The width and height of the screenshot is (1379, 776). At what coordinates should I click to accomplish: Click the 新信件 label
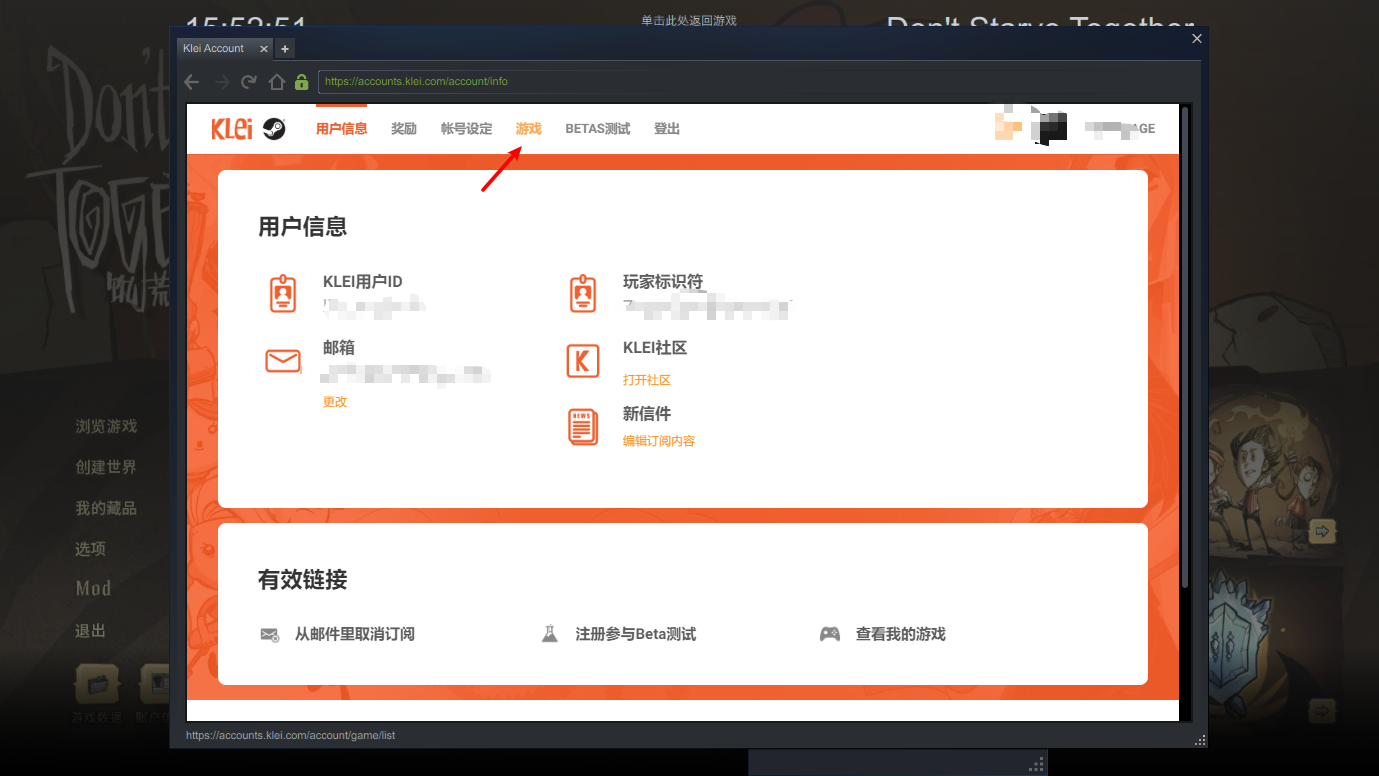pos(647,414)
